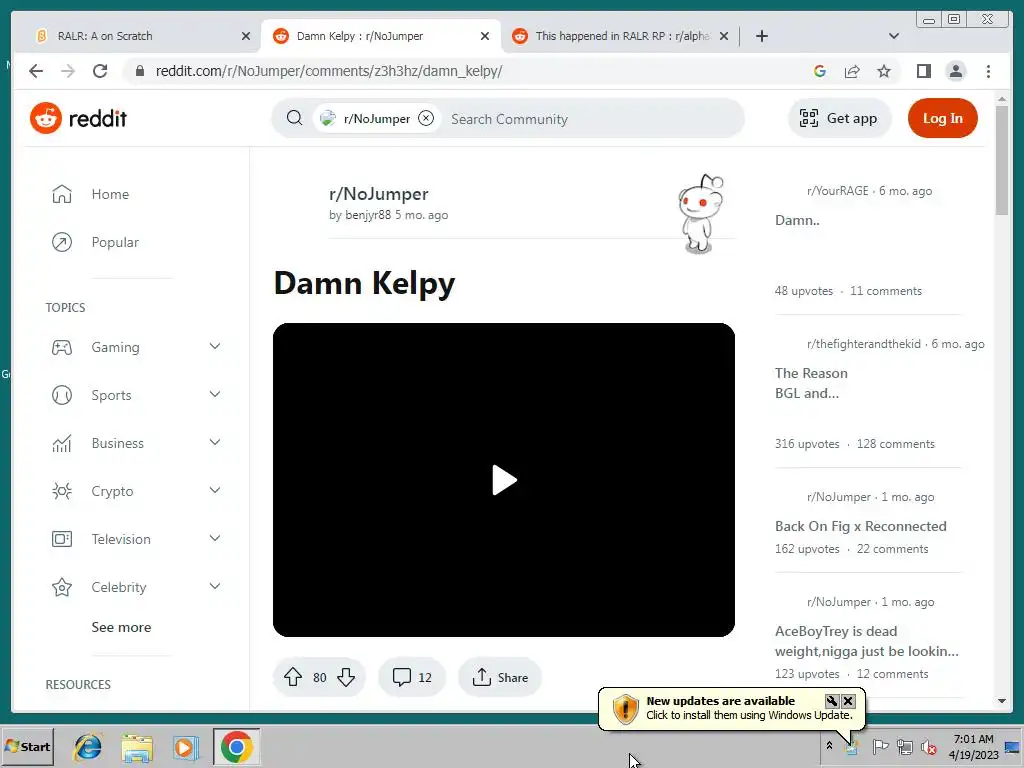Expand the Business topic
1024x768 pixels.
215,443
